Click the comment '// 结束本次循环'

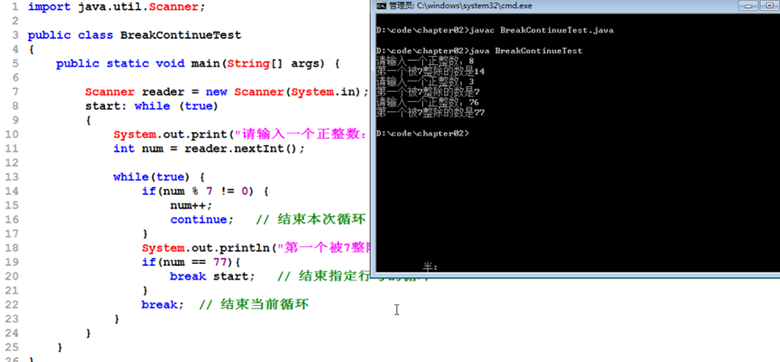coord(310,219)
